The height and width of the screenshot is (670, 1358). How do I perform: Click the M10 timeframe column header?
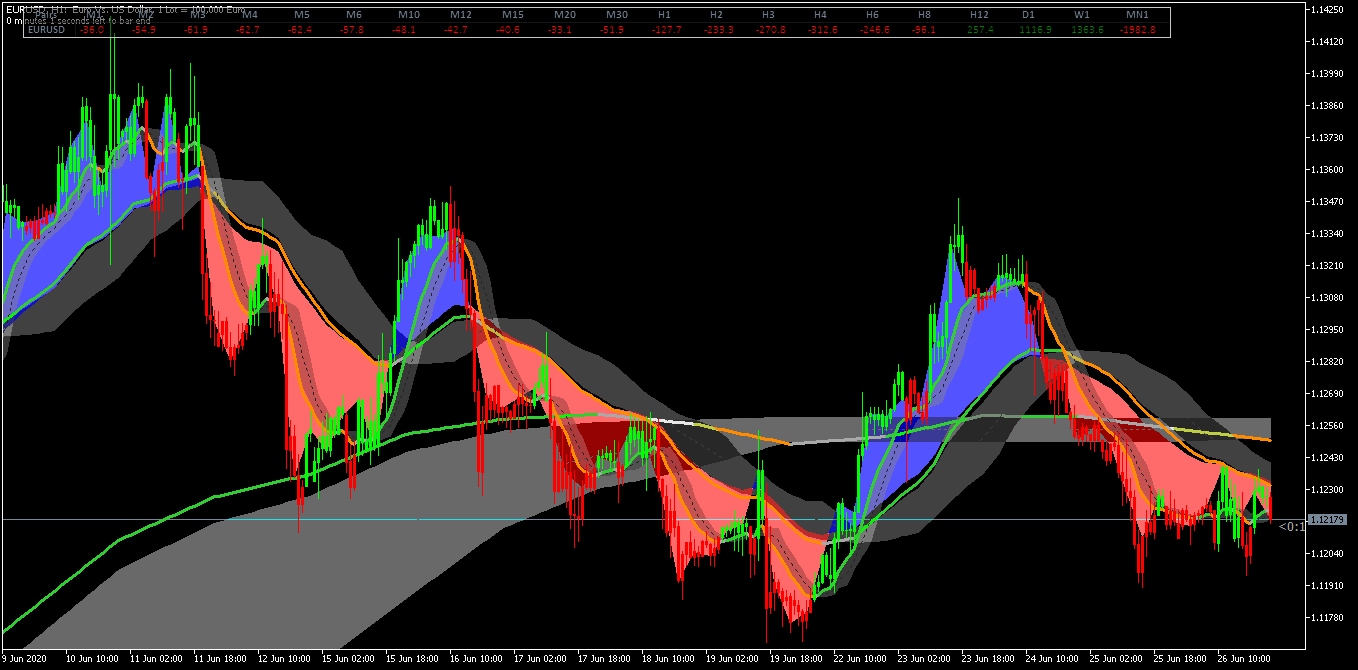[x=409, y=15]
